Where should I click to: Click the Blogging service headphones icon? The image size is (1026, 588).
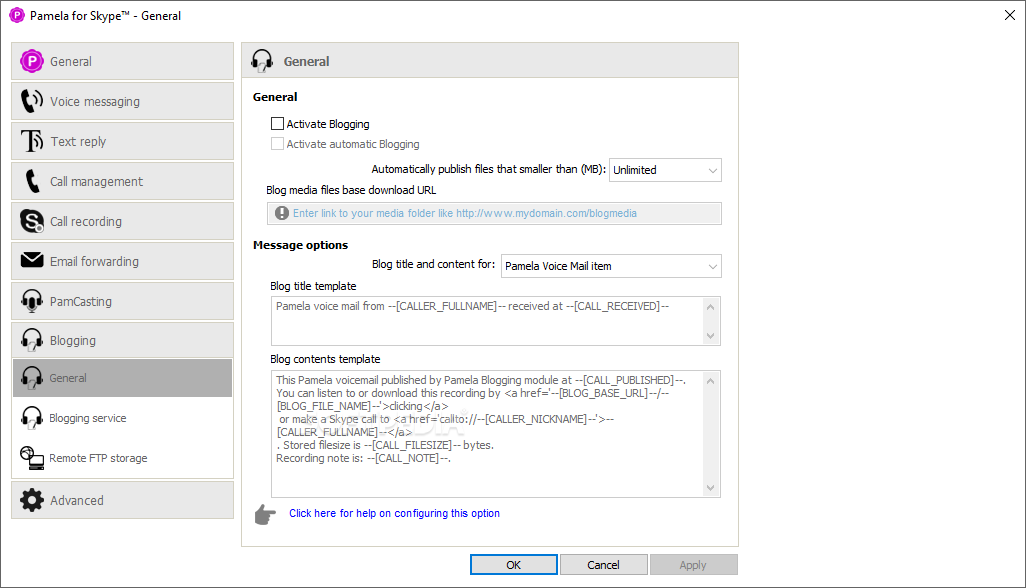[31, 418]
